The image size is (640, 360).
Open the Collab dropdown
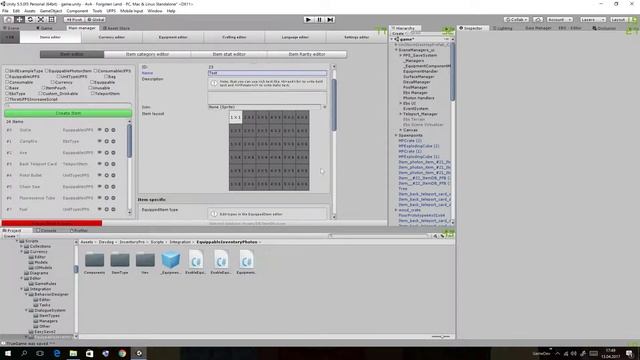coord(516,19)
